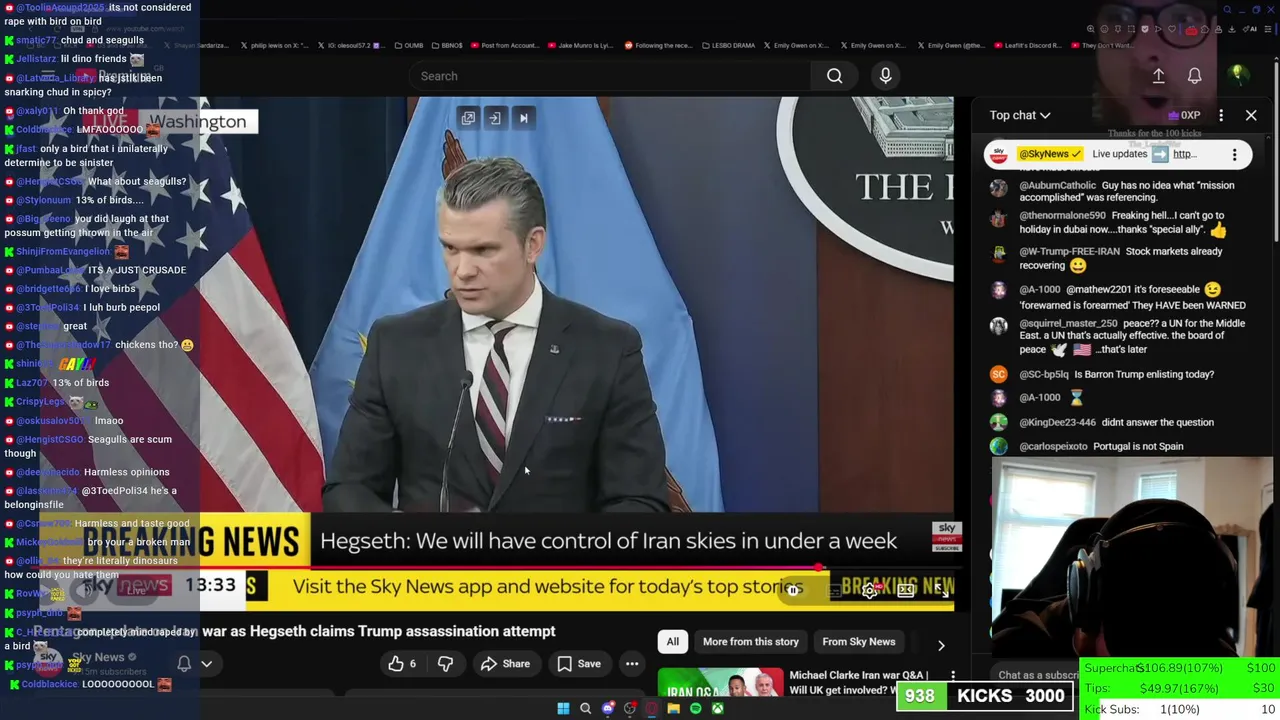Viewport: 1280px width, 720px height.
Task: Enter fullscreen on the video player
Action: 941,591
